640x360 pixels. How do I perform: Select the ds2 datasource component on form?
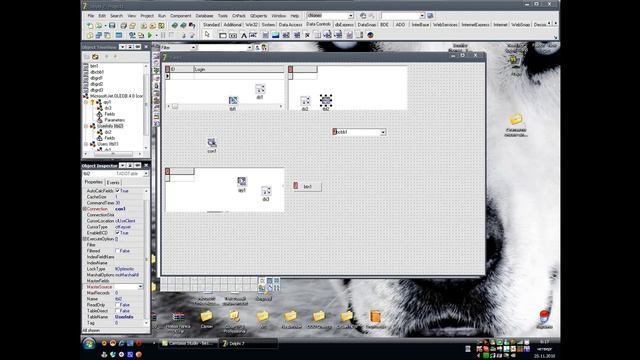click(305, 100)
